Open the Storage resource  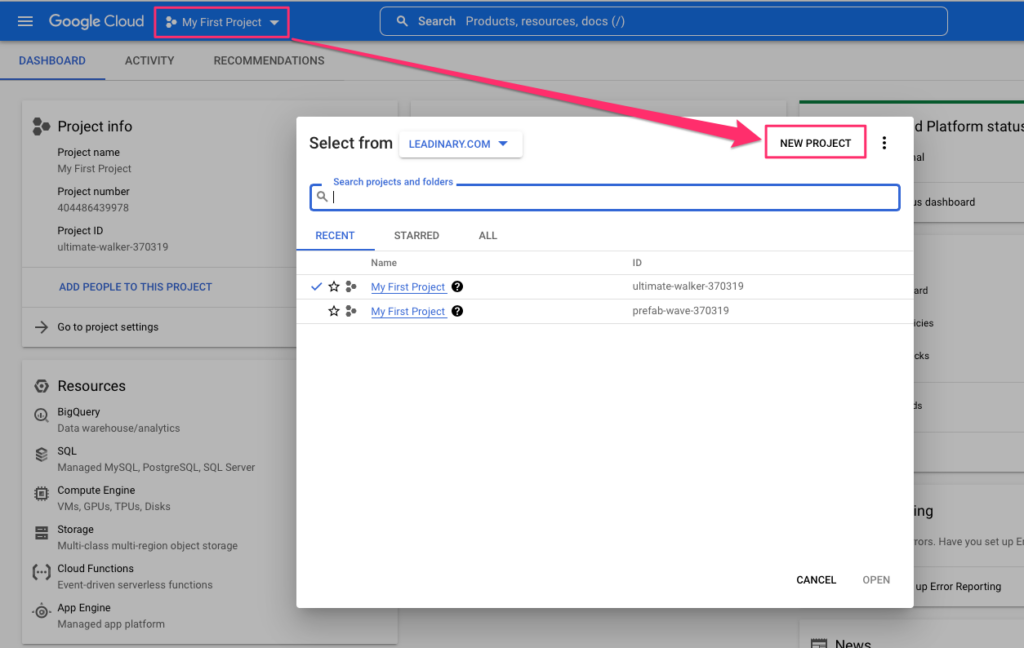(x=75, y=530)
